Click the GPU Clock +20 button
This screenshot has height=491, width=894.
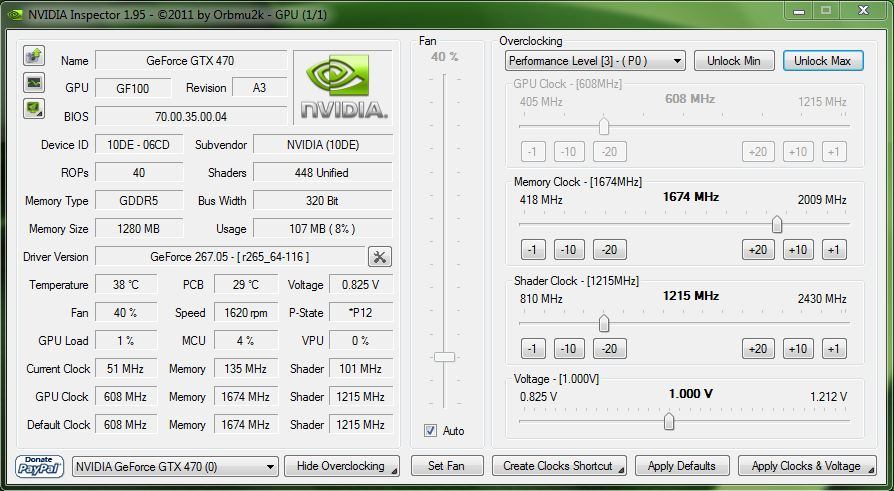pyautogui.click(x=758, y=152)
